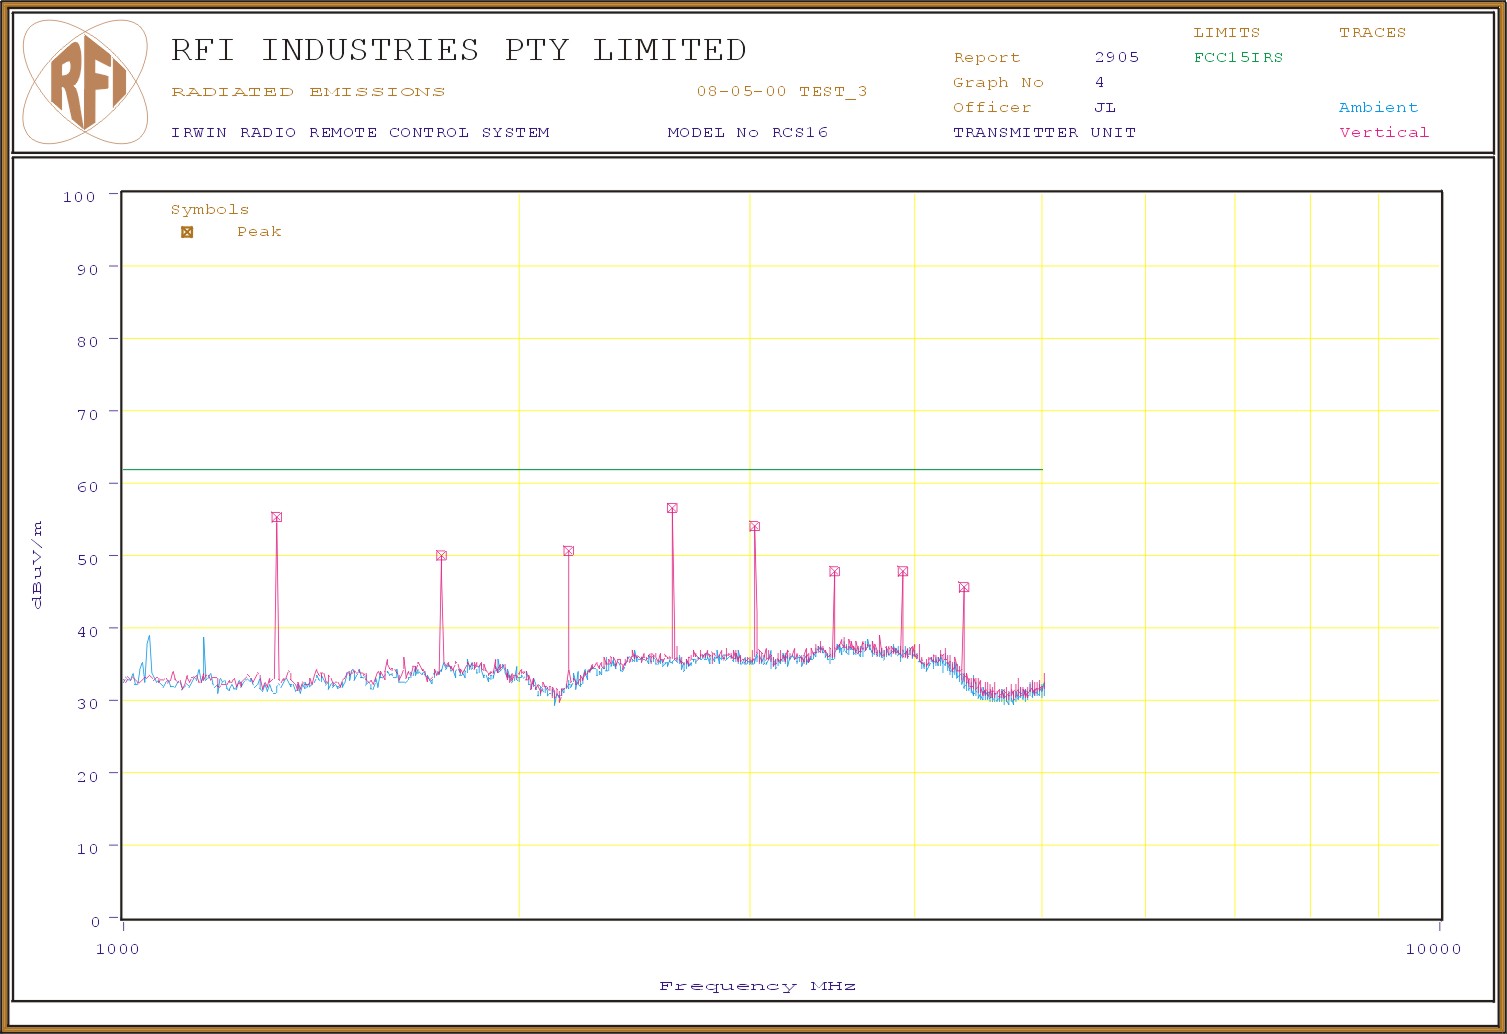Click the MODEL No RCS16 text

click(x=747, y=132)
